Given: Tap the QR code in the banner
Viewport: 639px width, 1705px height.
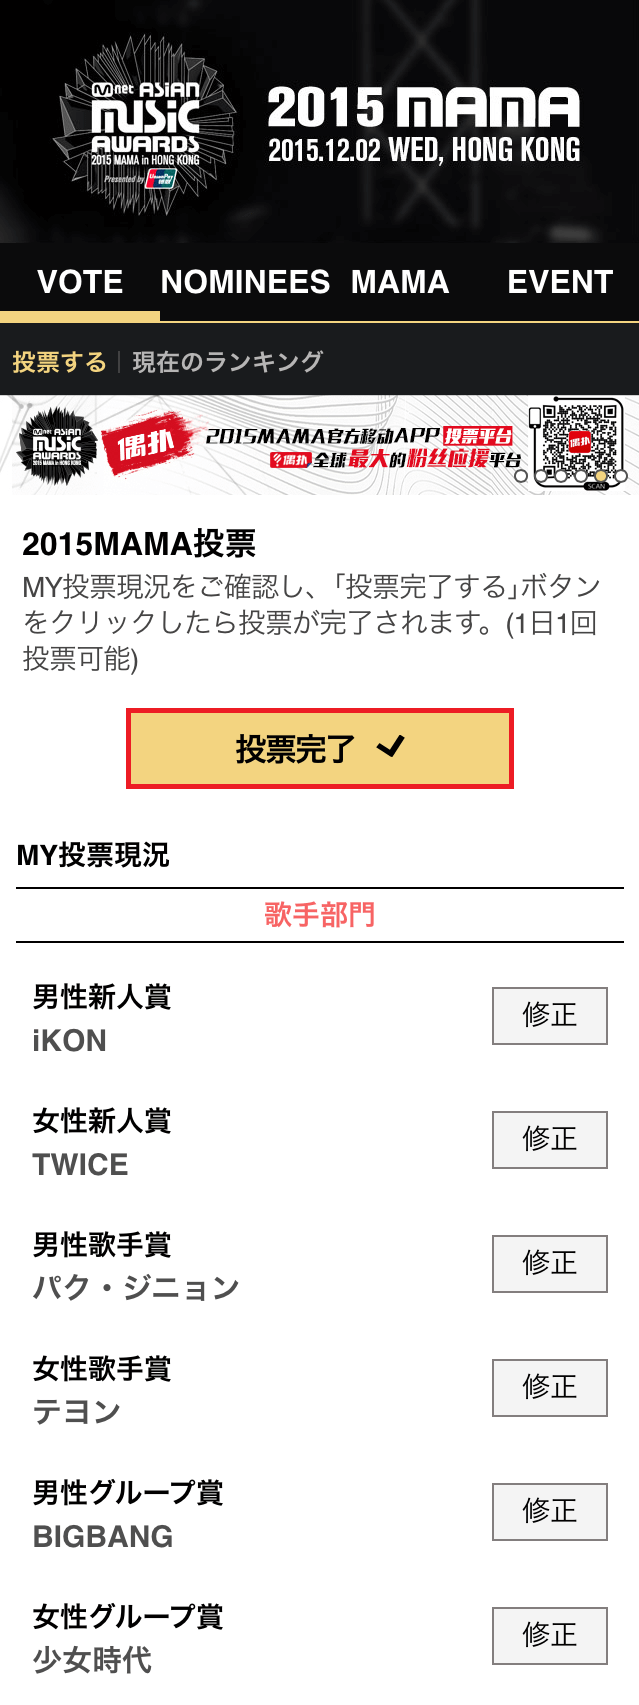Looking at the screenshot, I should pyautogui.click(x=580, y=442).
